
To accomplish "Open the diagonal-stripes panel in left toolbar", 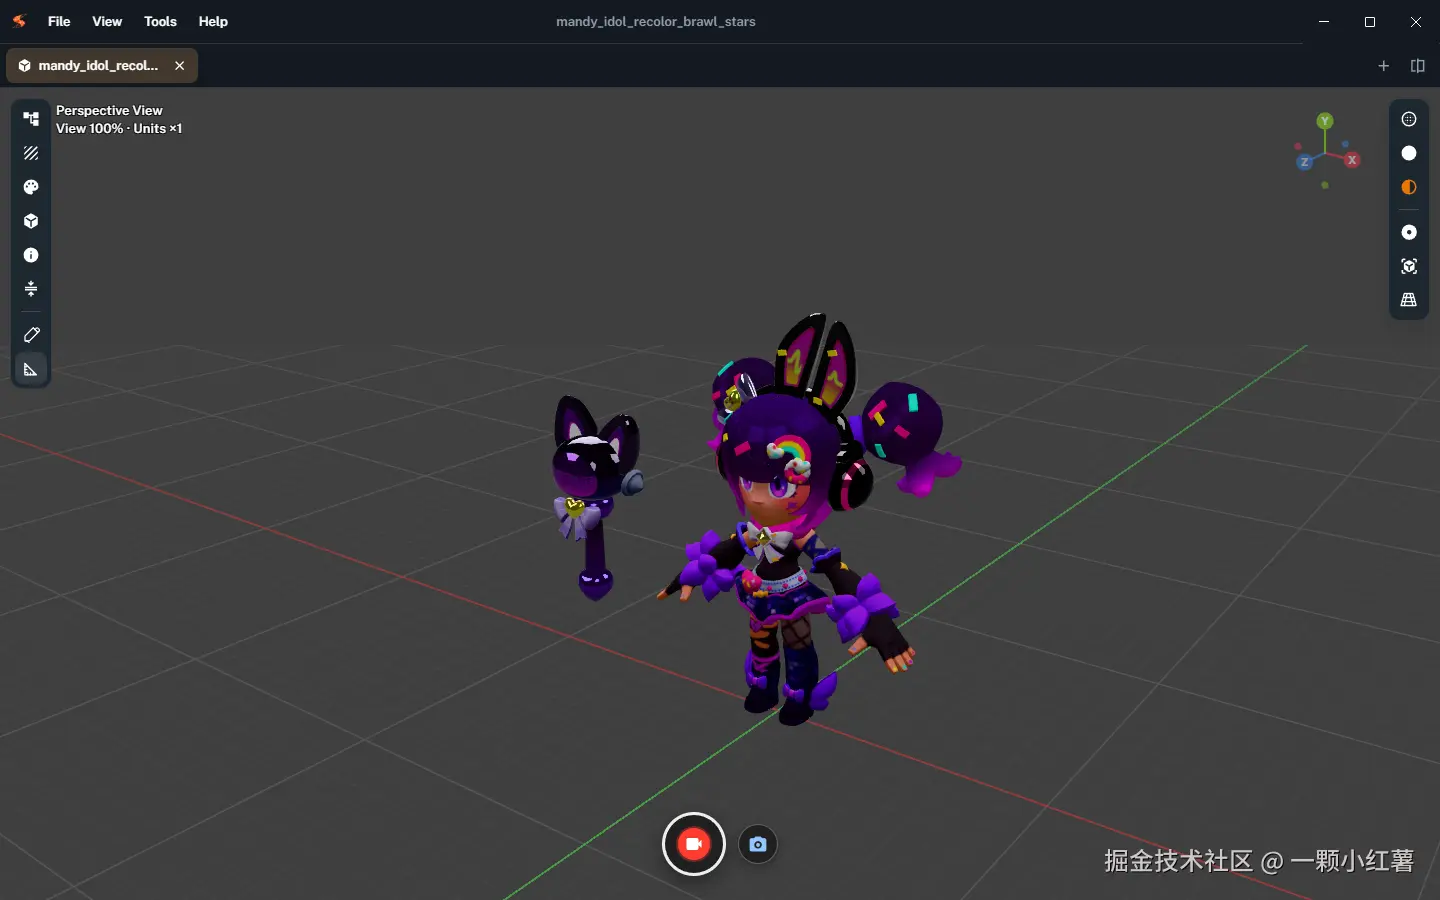I will coord(31,153).
